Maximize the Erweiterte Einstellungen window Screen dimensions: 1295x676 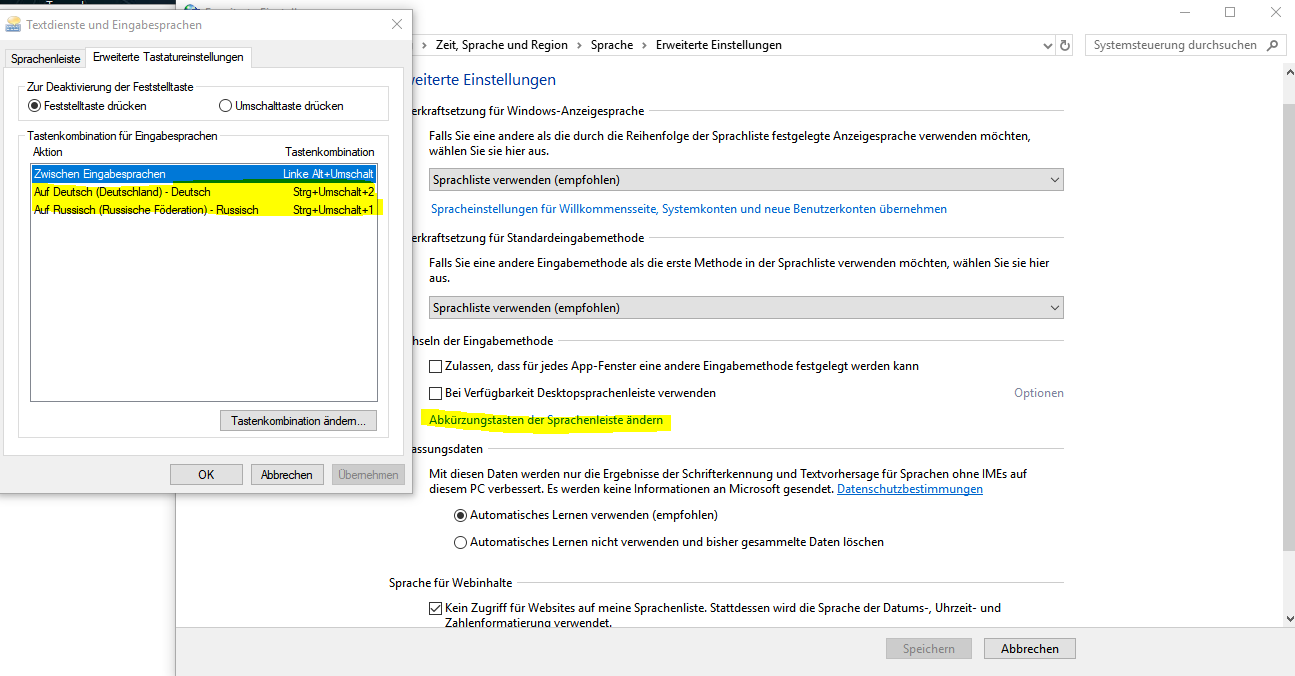[1230, 12]
